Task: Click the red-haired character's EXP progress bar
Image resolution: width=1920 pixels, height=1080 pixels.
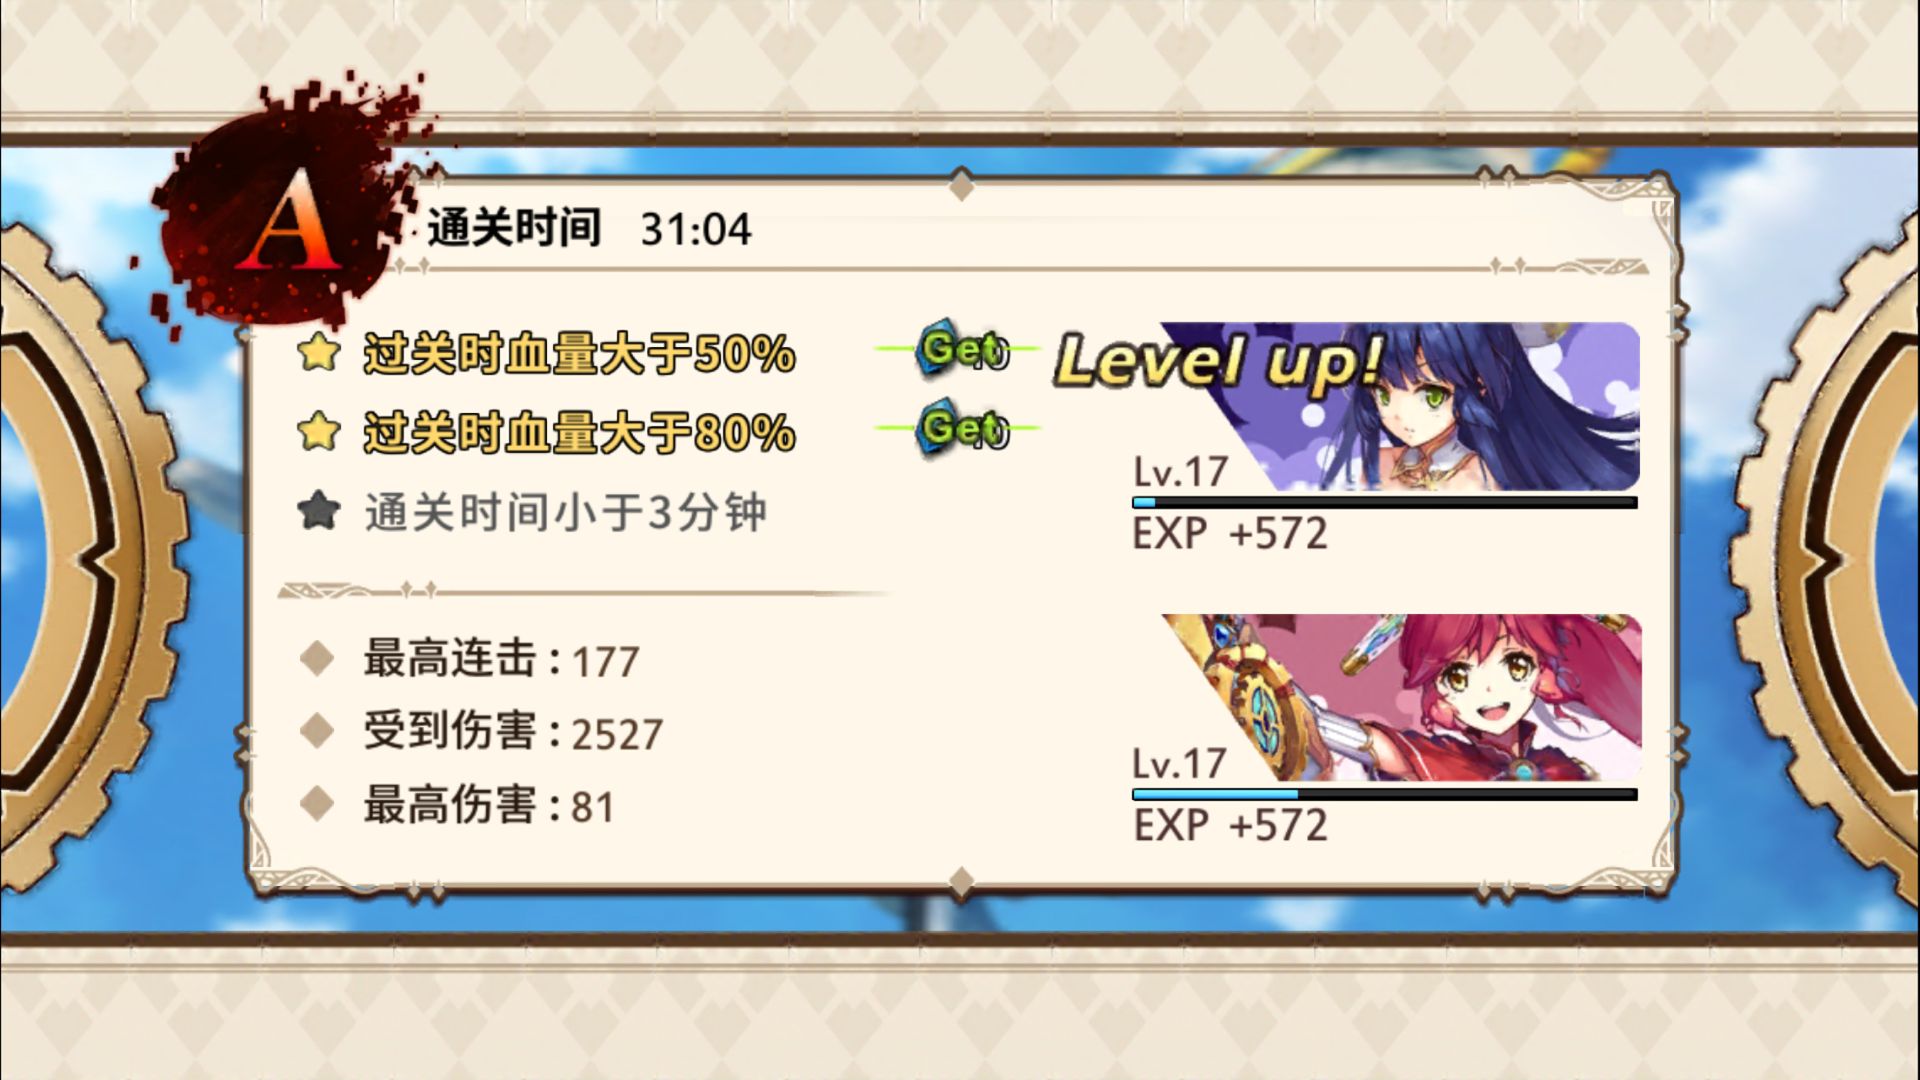Action: tap(1384, 795)
